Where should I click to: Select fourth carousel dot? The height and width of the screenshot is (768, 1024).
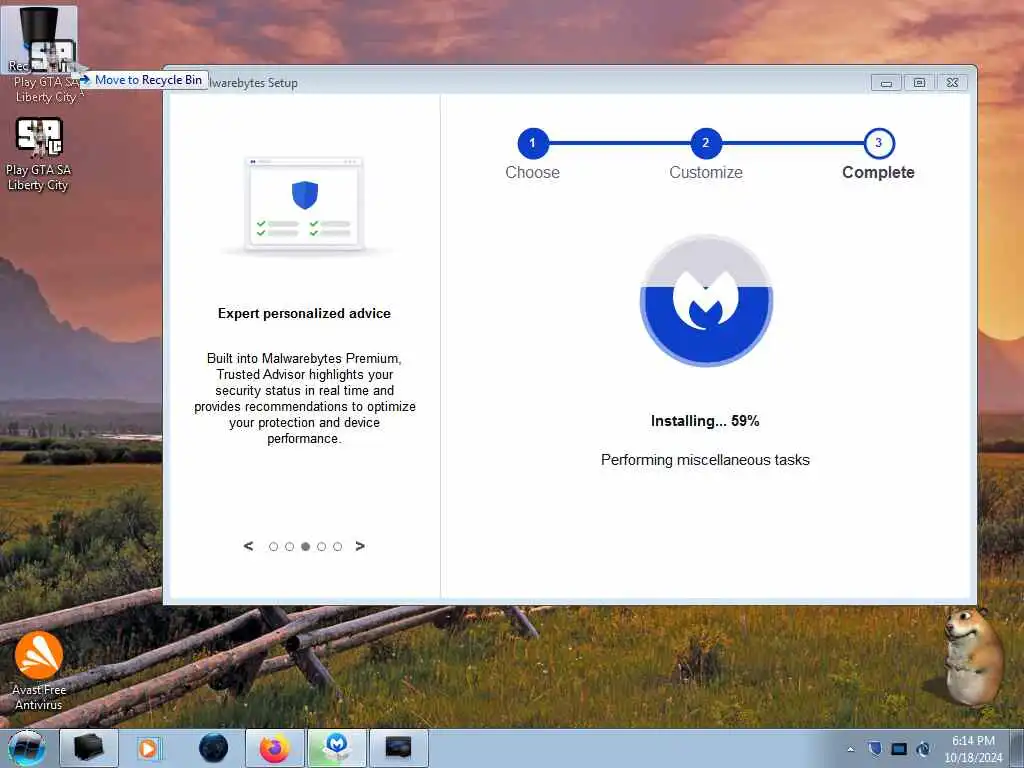[321, 547]
